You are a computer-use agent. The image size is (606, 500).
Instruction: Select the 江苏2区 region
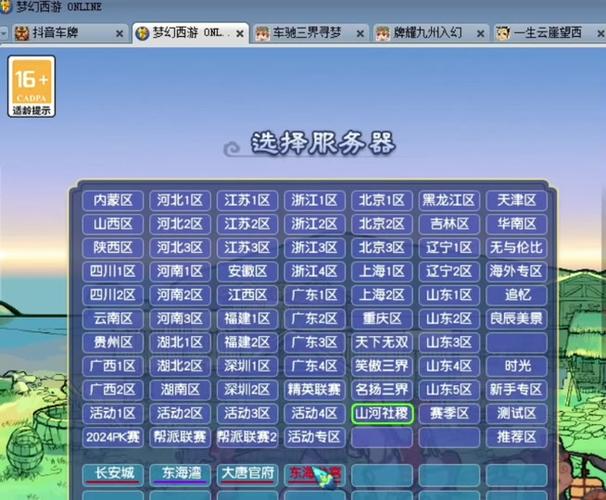pos(247,224)
